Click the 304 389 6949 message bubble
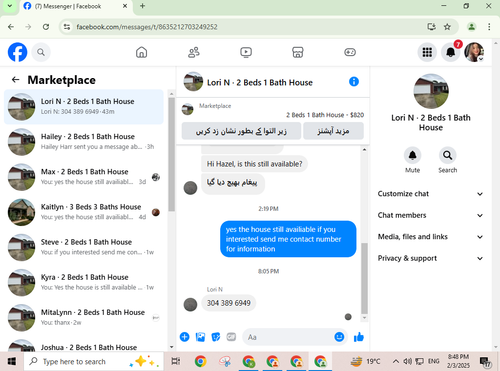This screenshot has height=371, width=500. (228, 303)
